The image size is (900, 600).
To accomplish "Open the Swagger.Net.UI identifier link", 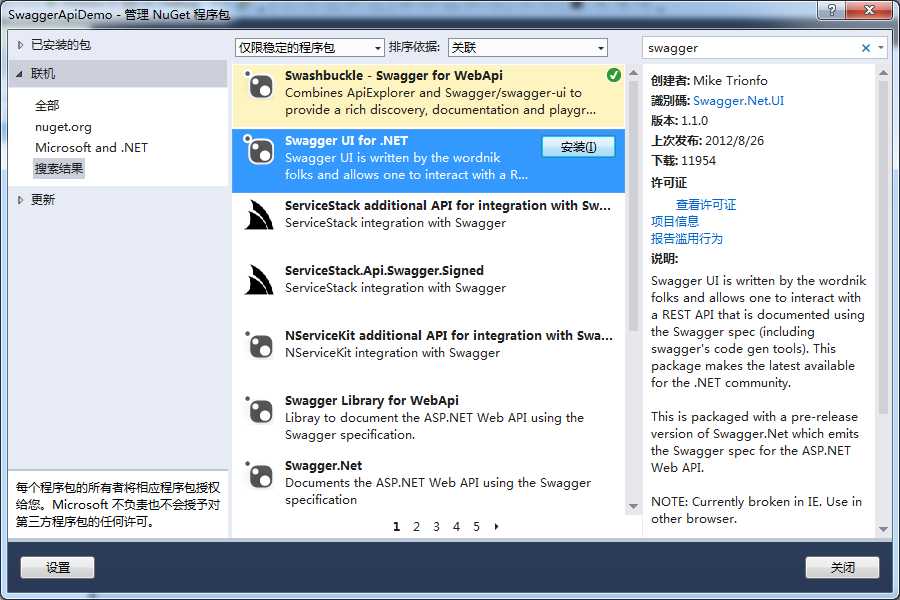I will 738,100.
